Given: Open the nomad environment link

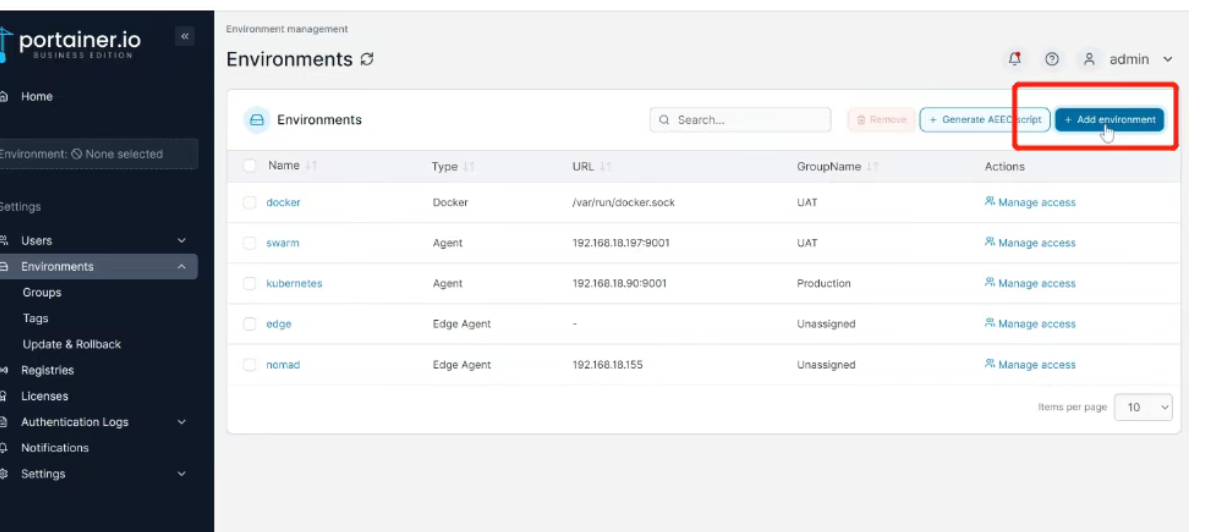Looking at the screenshot, I should pyautogui.click(x=283, y=365).
